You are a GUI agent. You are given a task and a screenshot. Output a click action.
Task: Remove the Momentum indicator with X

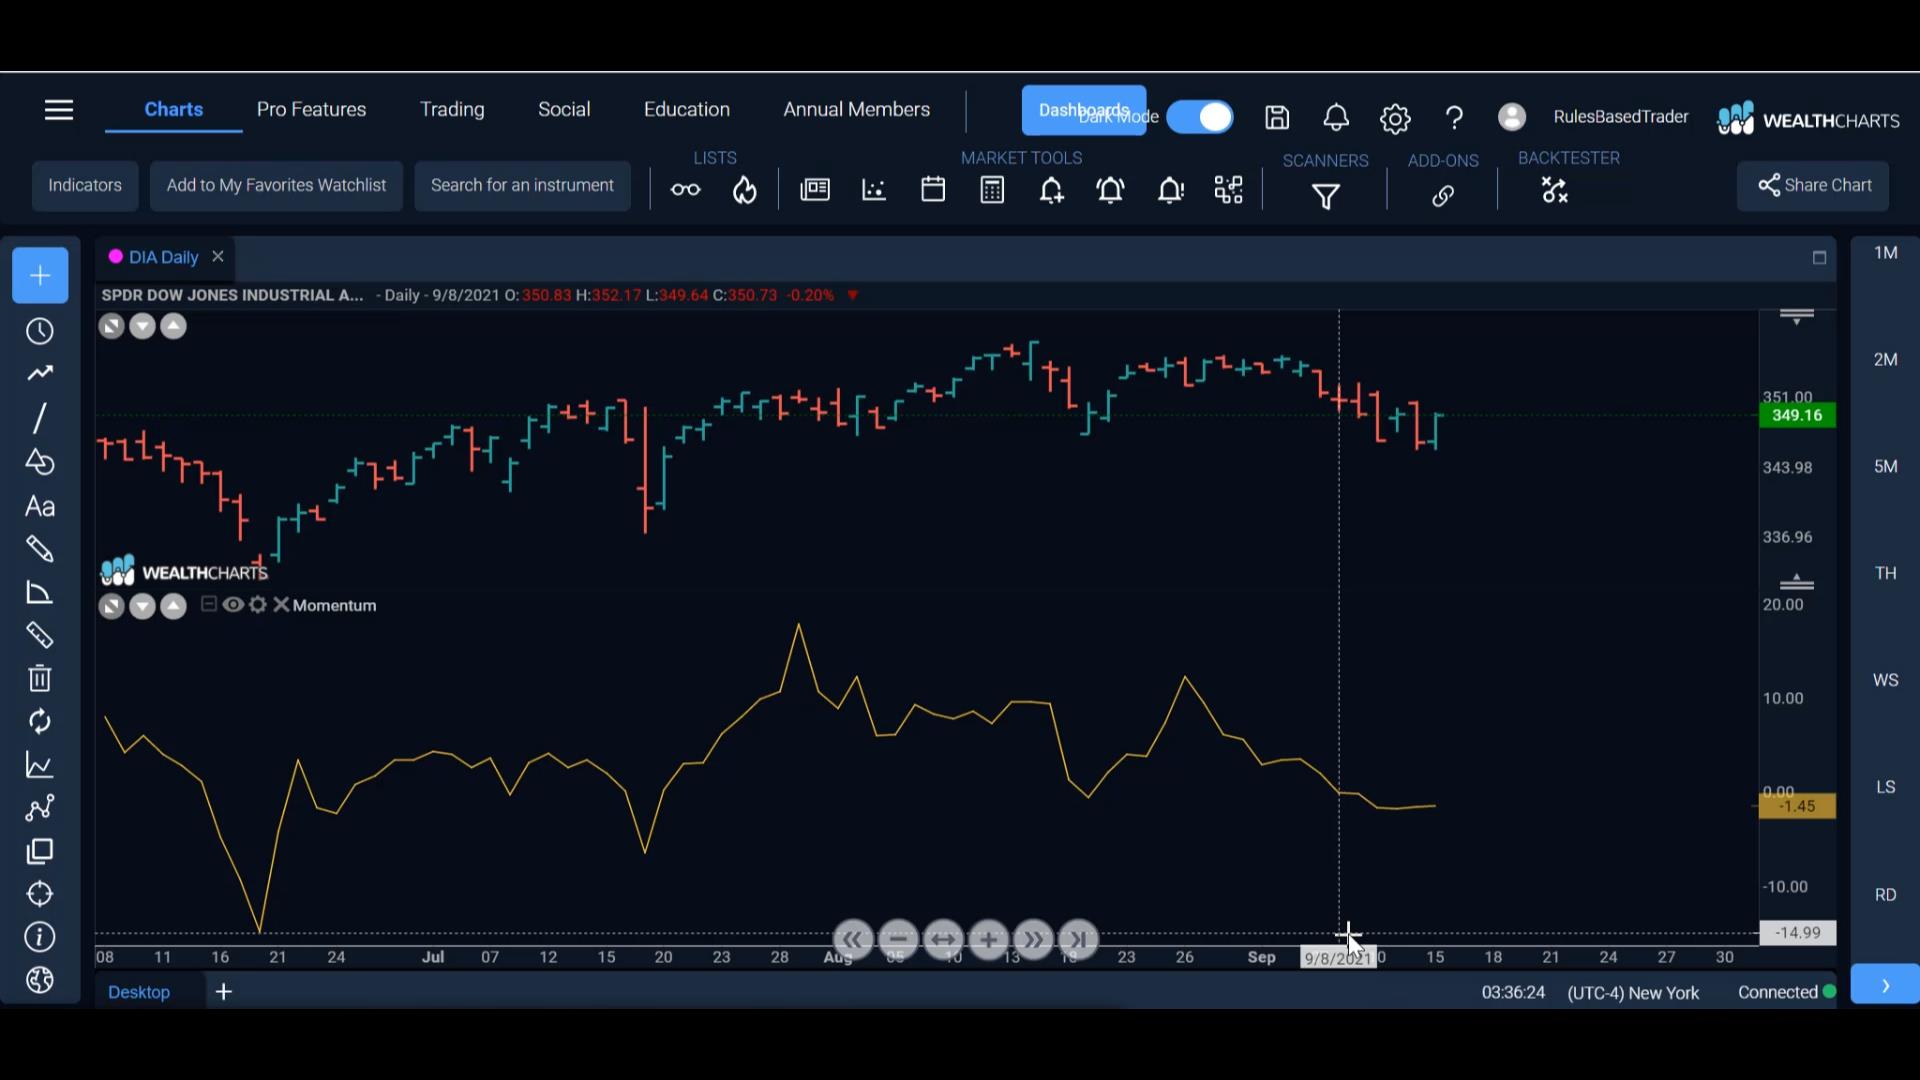(x=281, y=605)
